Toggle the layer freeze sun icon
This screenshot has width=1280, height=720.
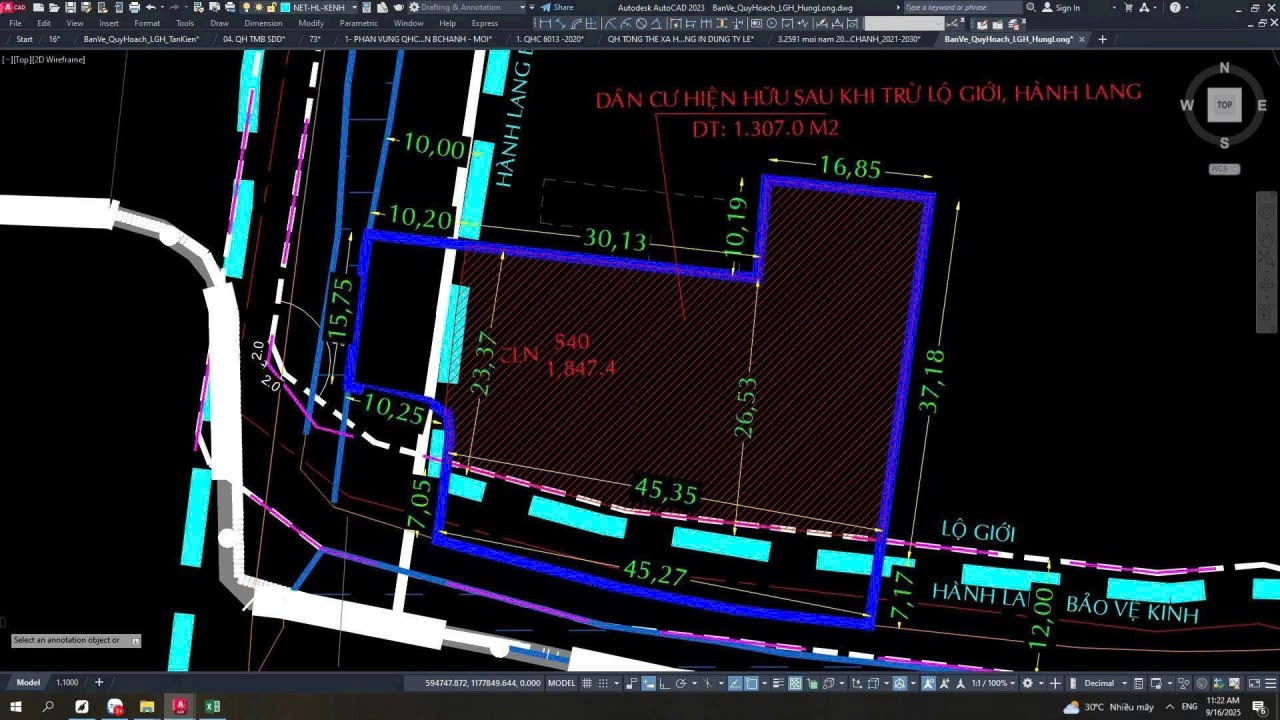click(x=258, y=7)
